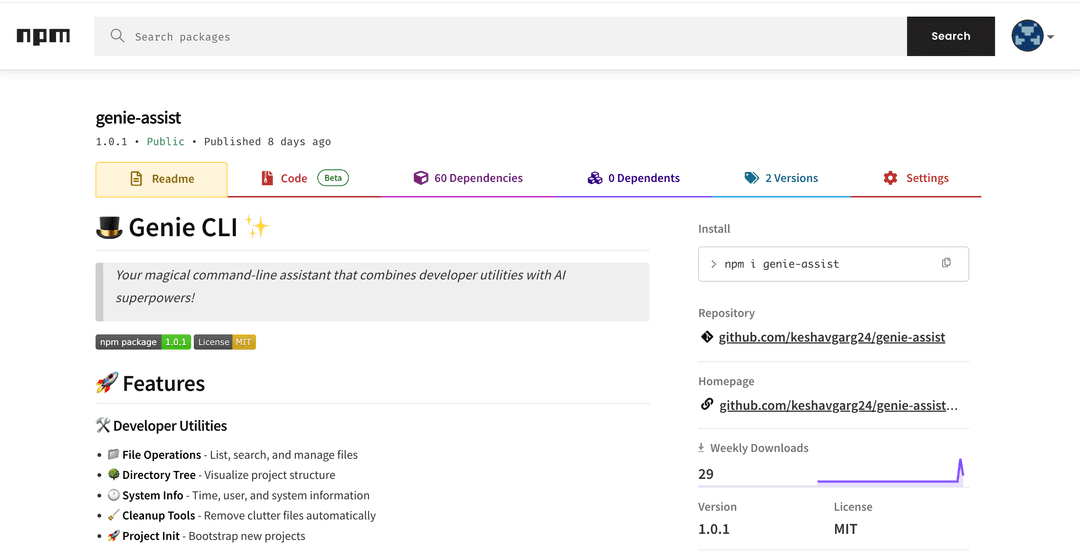Image resolution: width=1080 pixels, height=552 pixels.
Task: Click the Search packages input field
Action: point(500,36)
